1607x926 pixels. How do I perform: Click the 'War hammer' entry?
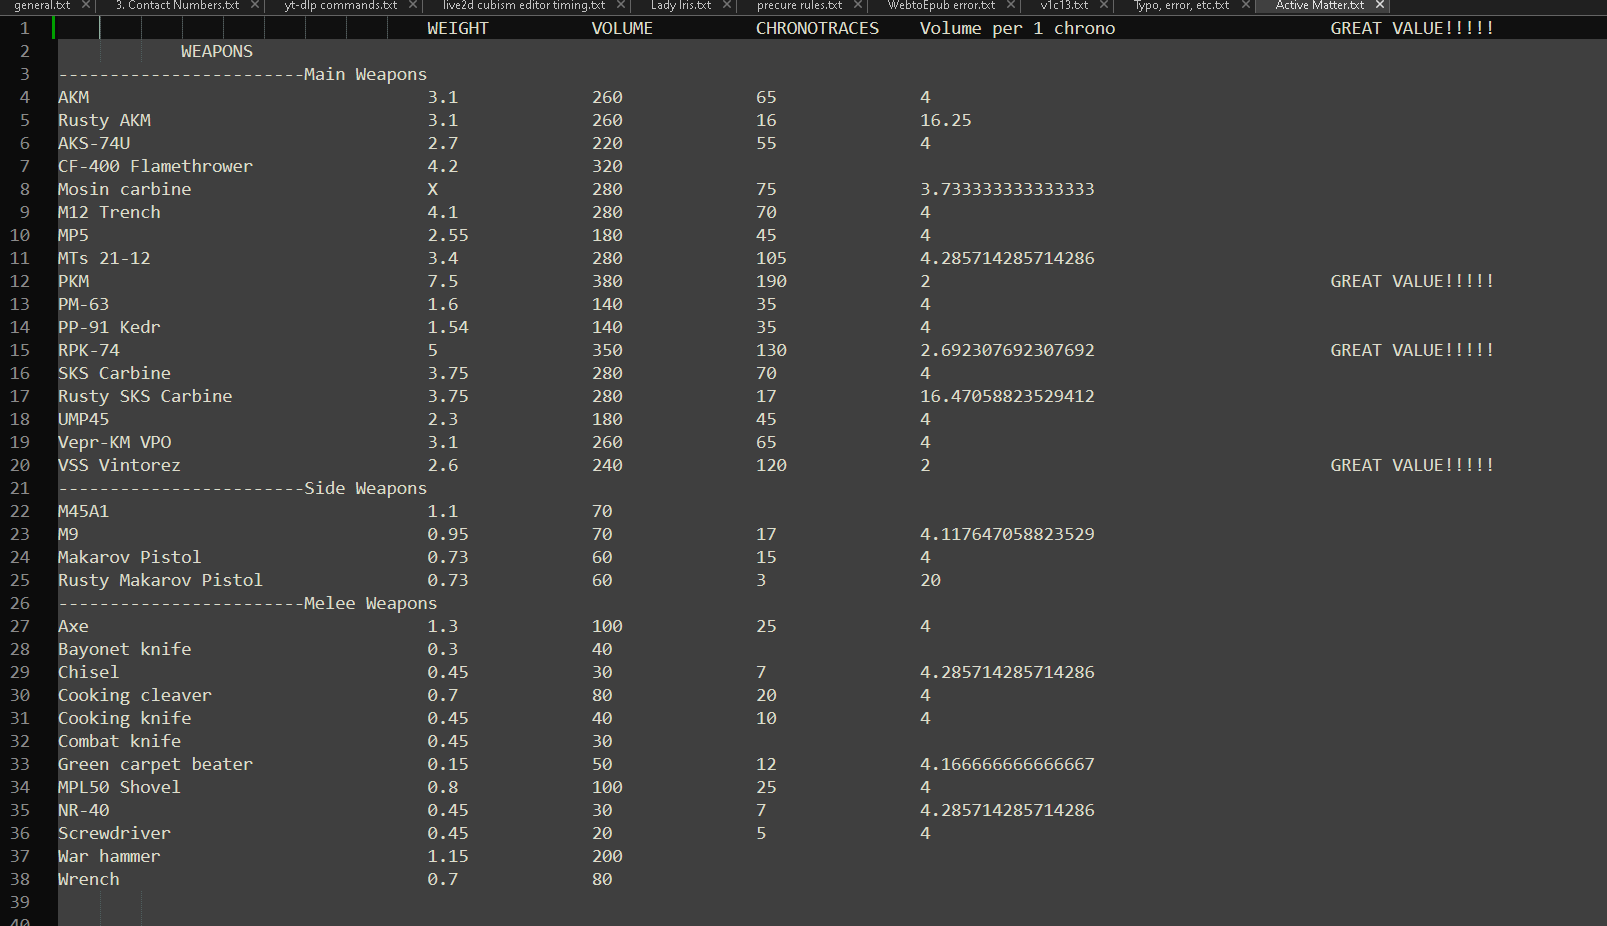[109, 856]
